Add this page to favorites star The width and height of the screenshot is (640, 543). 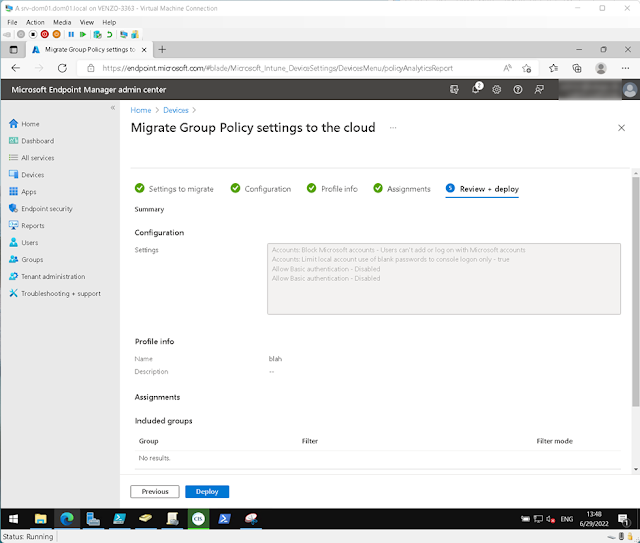tap(527, 68)
